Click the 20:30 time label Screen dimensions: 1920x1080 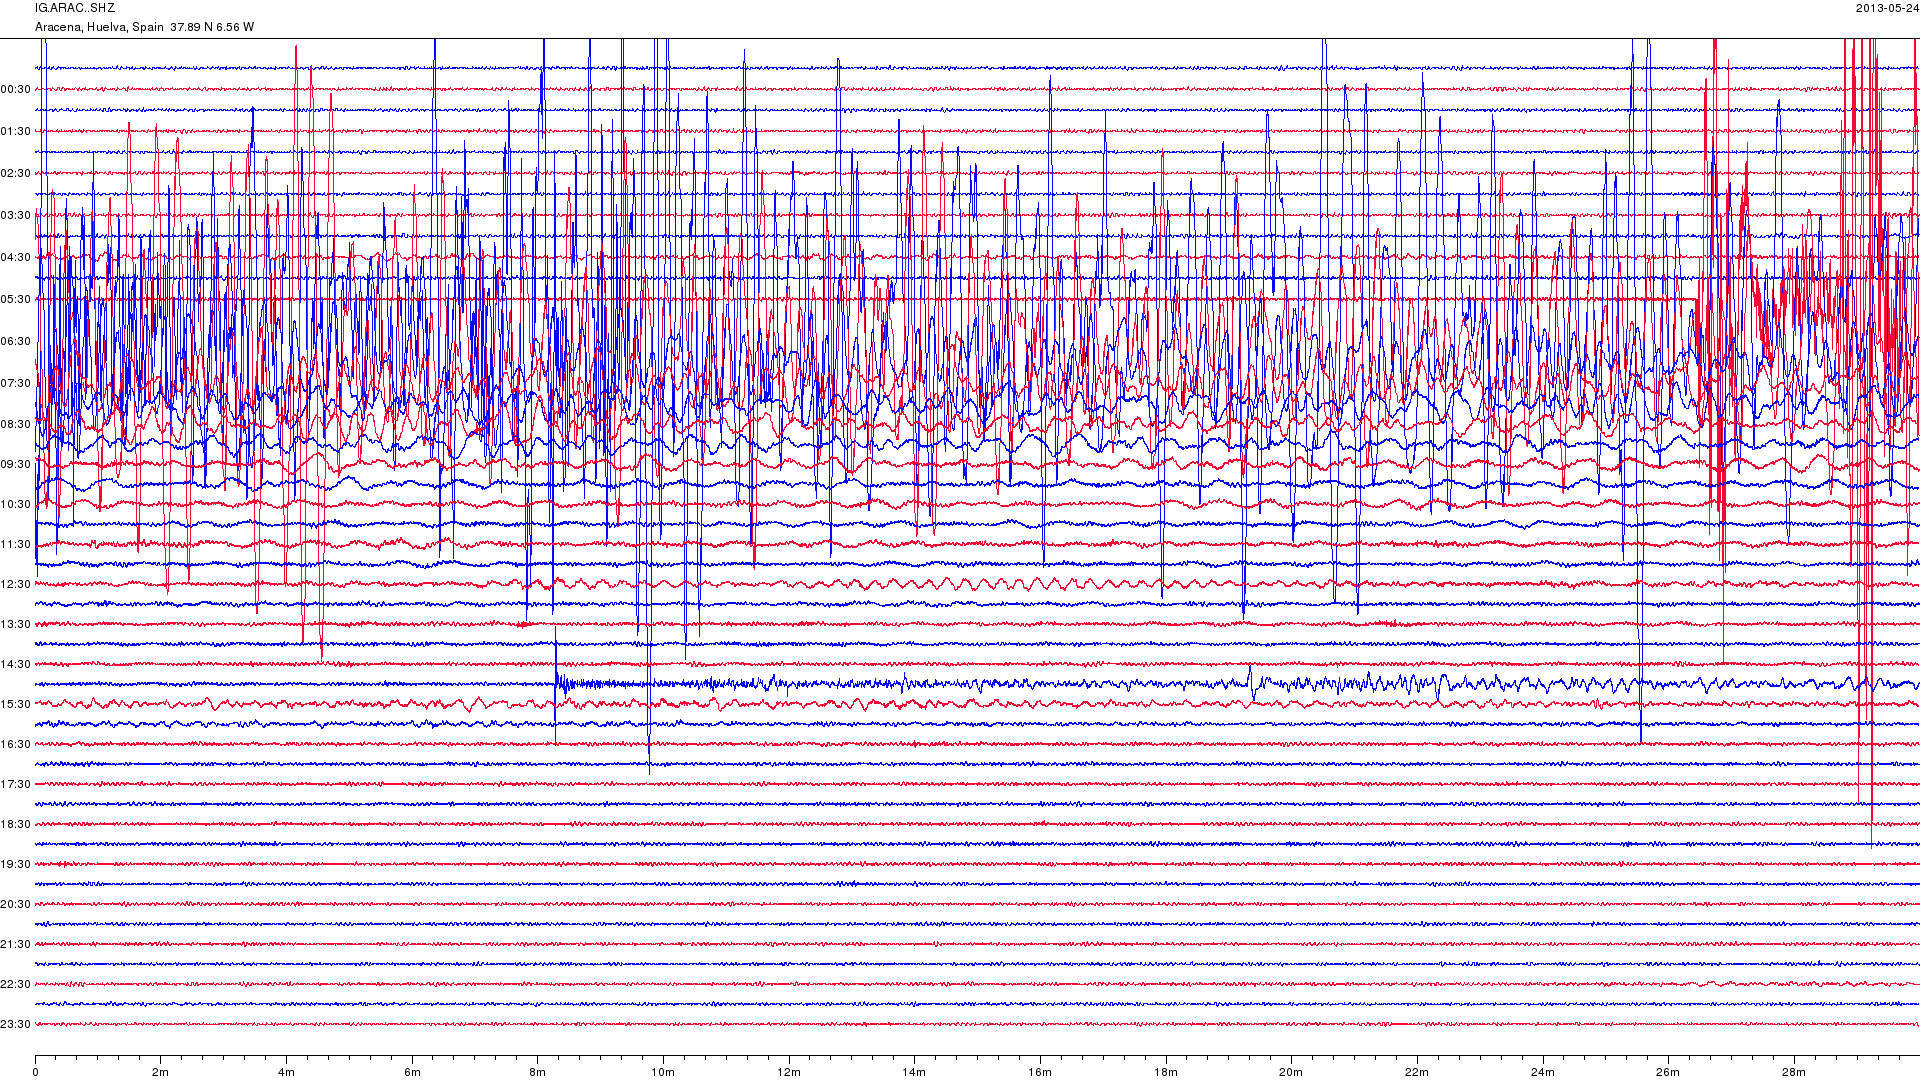tap(16, 904)
